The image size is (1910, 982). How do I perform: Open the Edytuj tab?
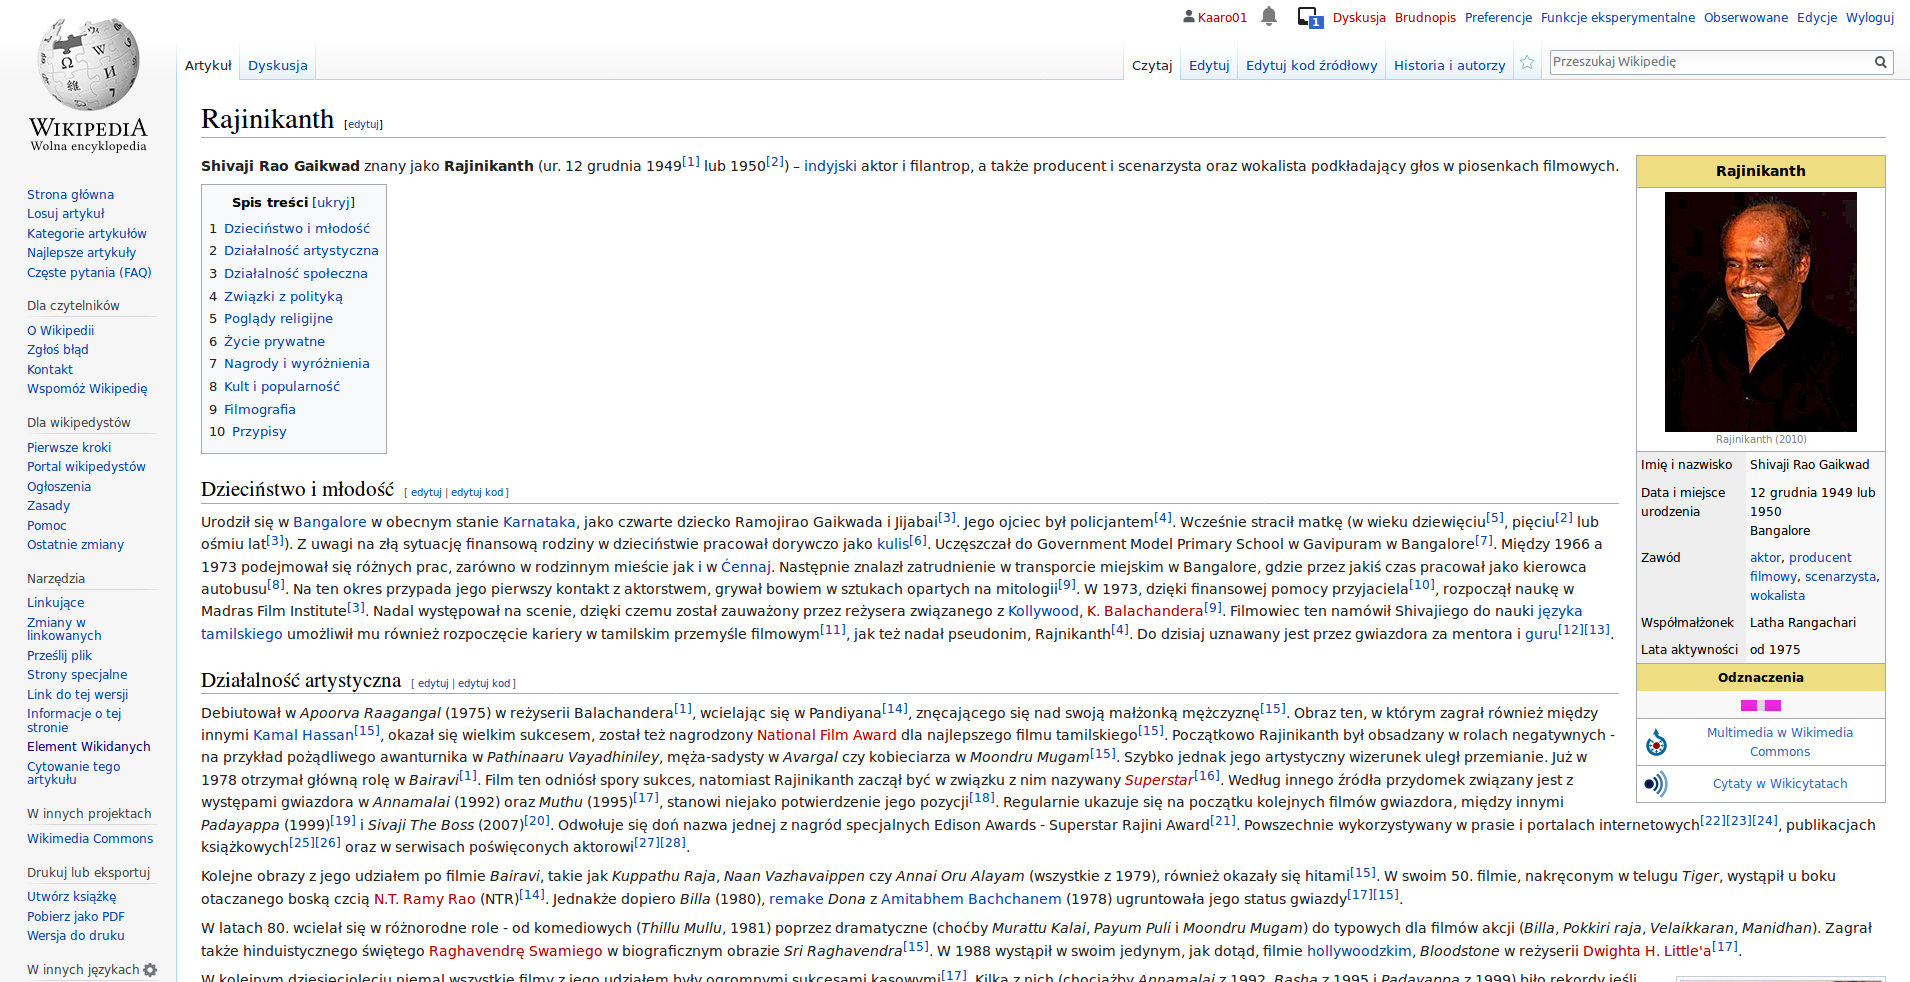1209,66
